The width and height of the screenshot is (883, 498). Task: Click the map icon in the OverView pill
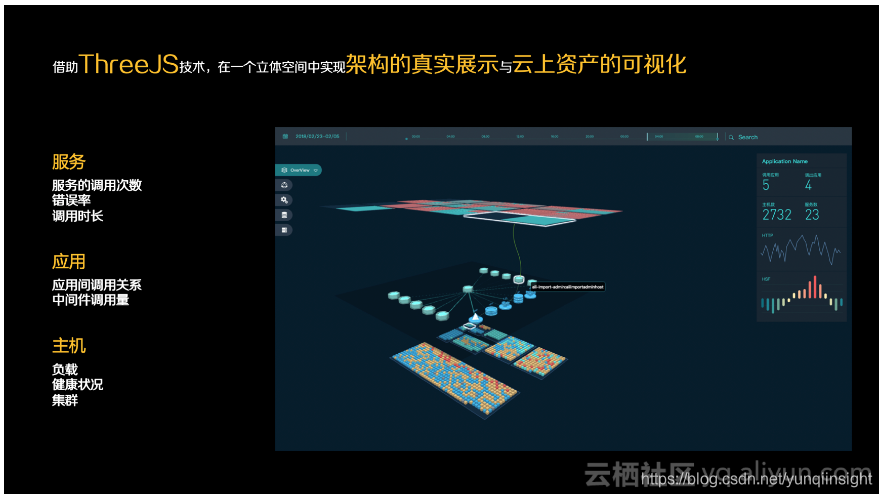284,170
